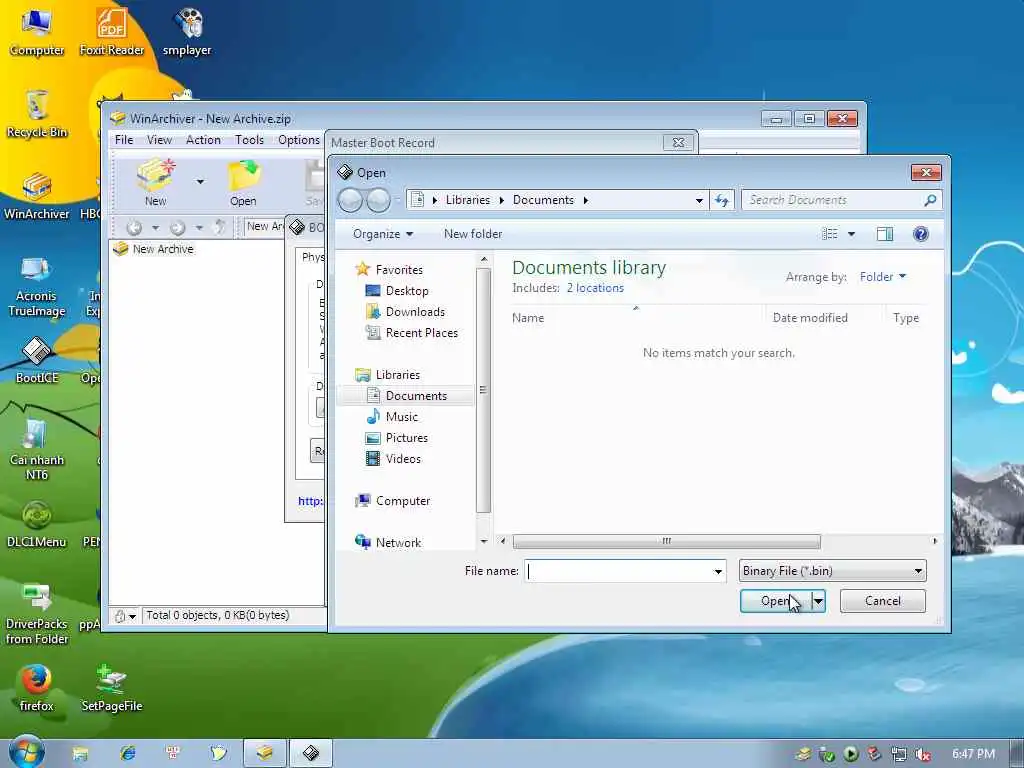
Task: Expand the New button dropdown arrow in WinArchiver
Action: pos(200,182)
